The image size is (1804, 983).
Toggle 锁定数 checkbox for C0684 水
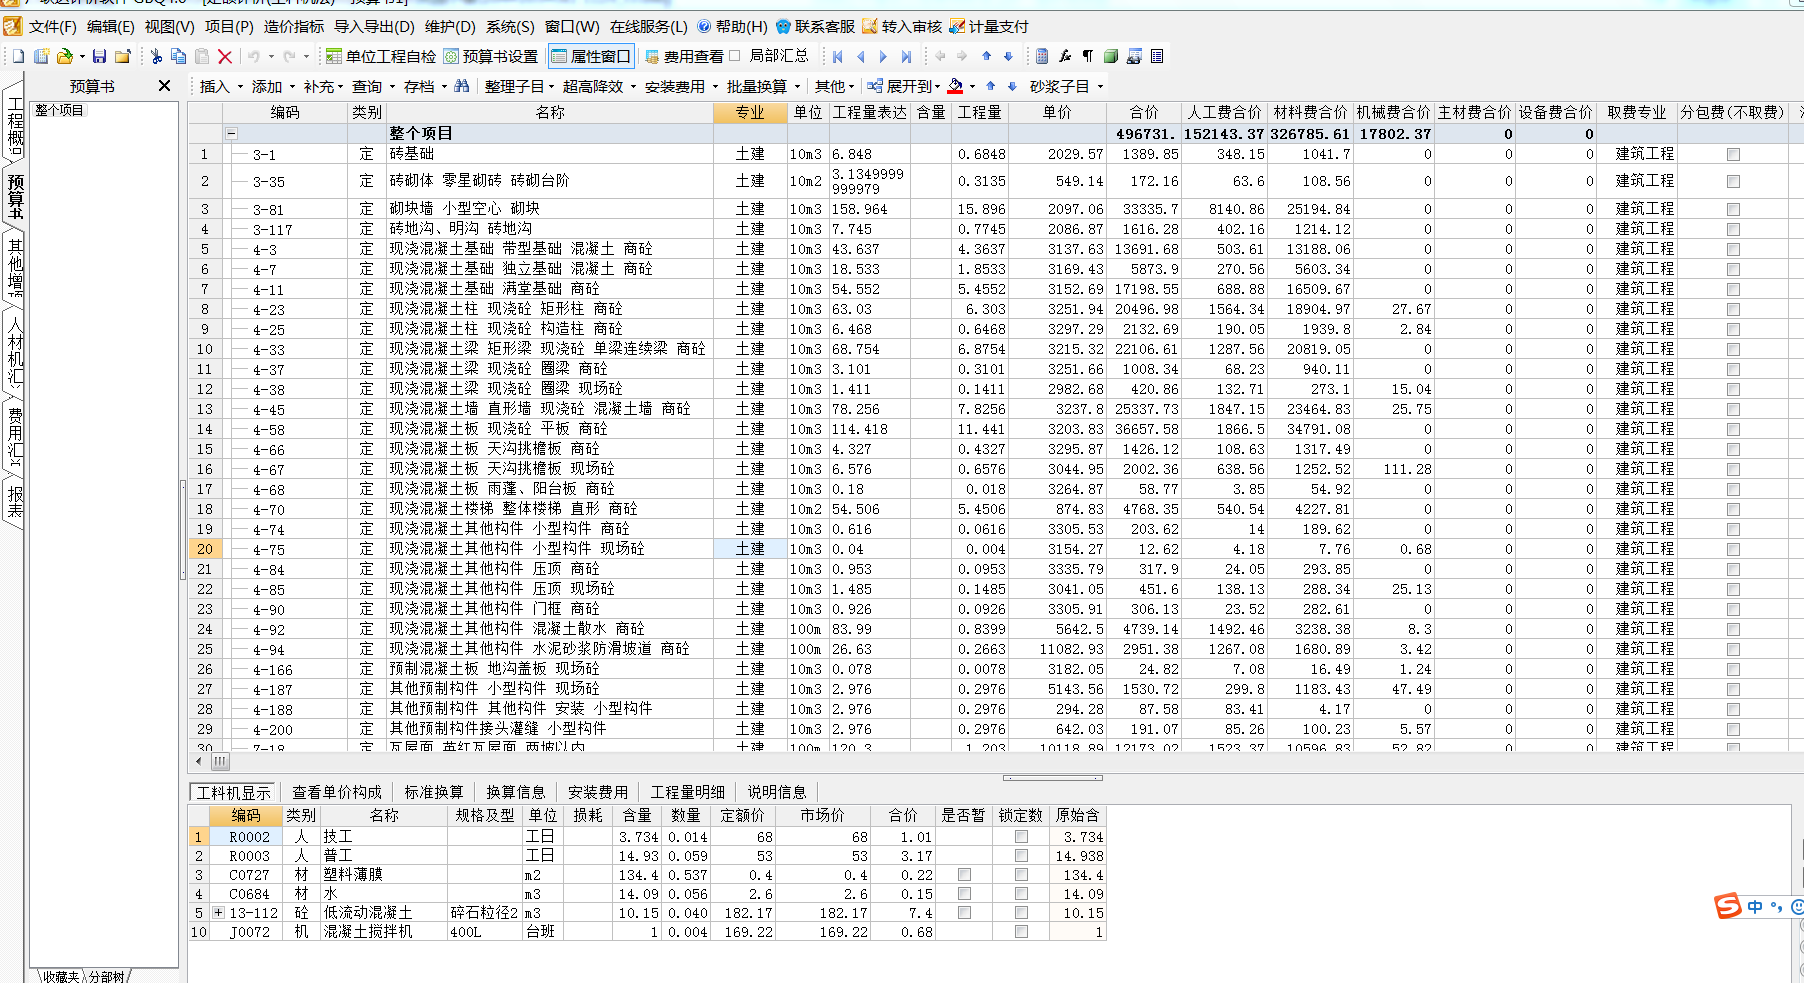tap(1021, 894)
